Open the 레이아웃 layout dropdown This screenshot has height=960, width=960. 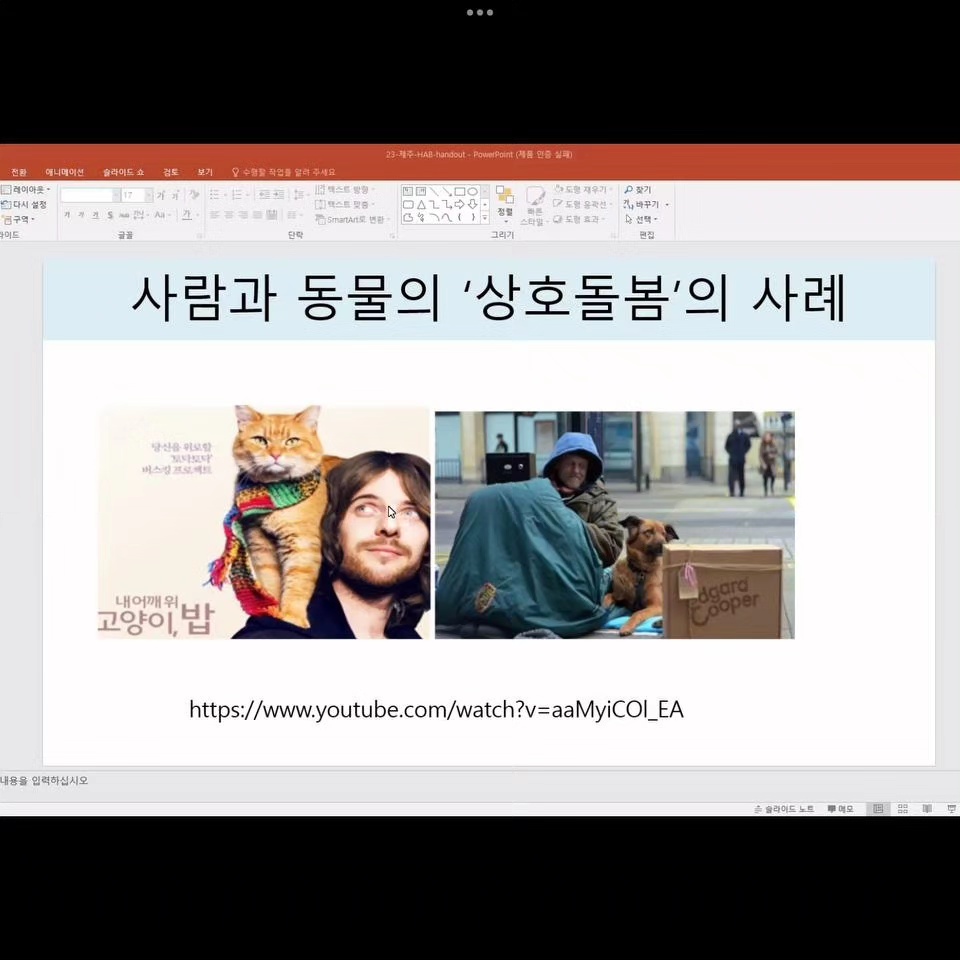pyautogui.click(x=26, y=190)
